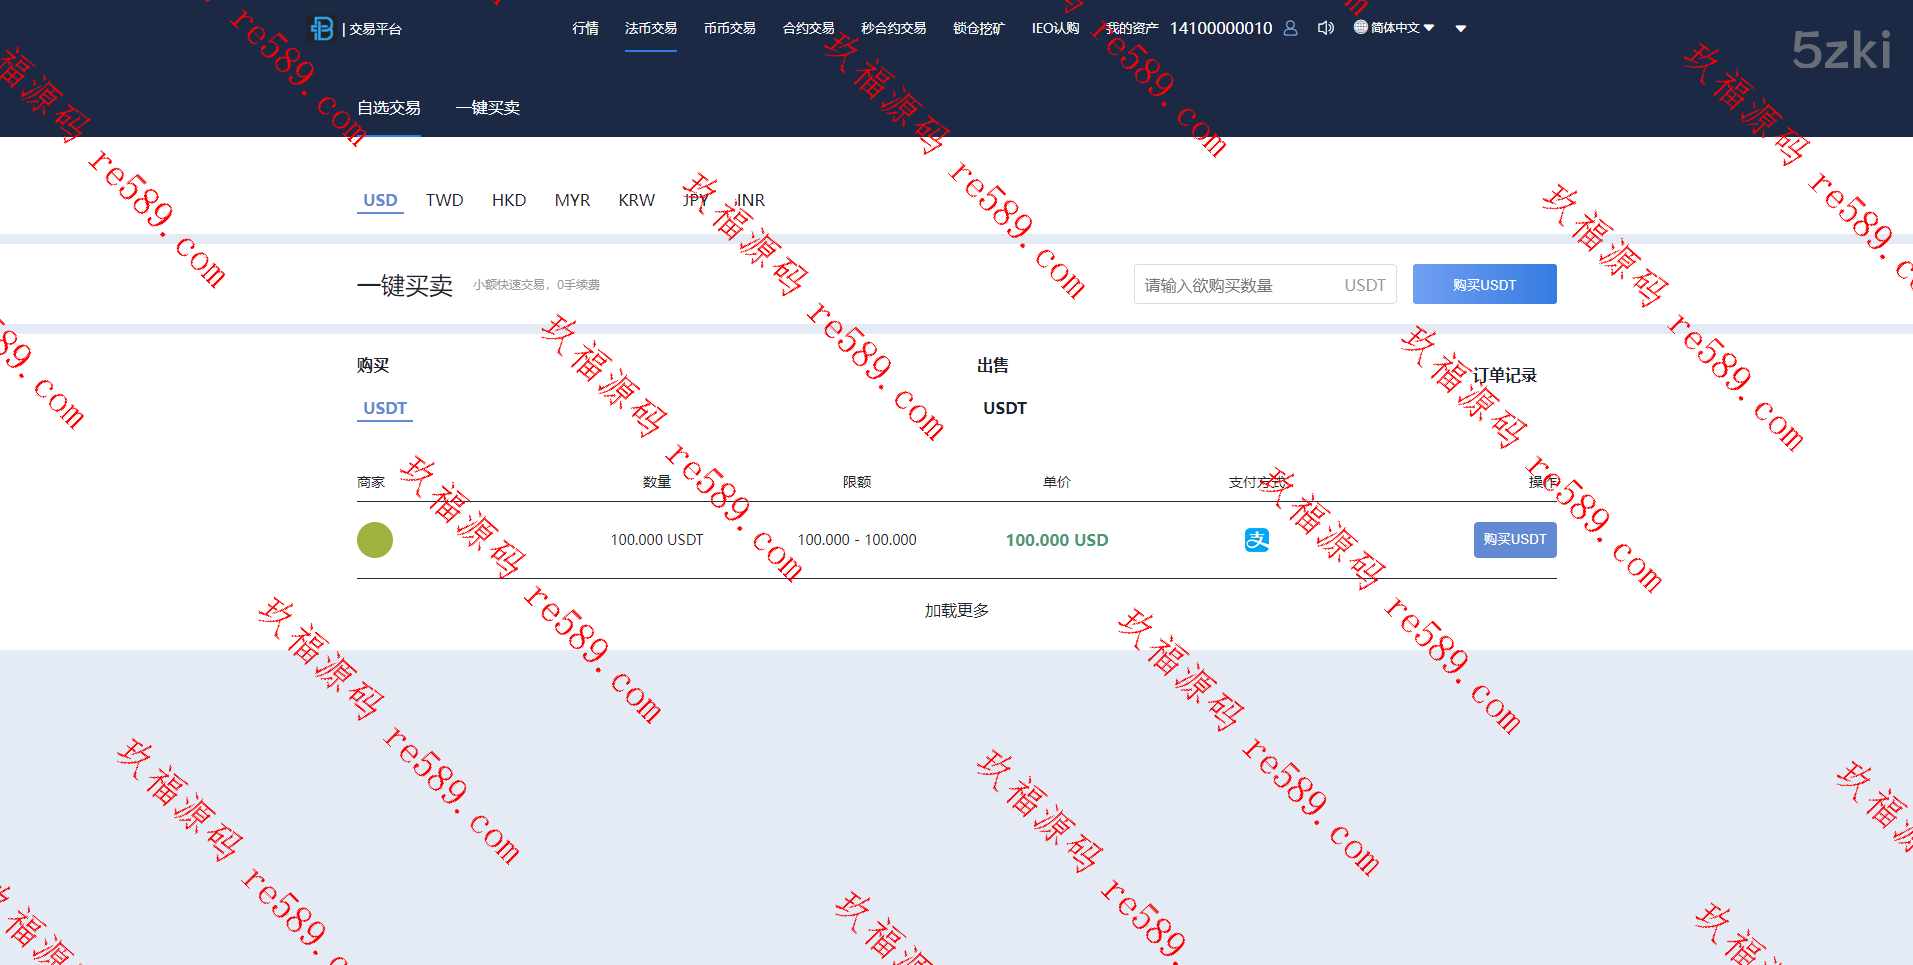Select the TWD currency tab
This screenshot has width=1913, height=965.
pos(444,200)
